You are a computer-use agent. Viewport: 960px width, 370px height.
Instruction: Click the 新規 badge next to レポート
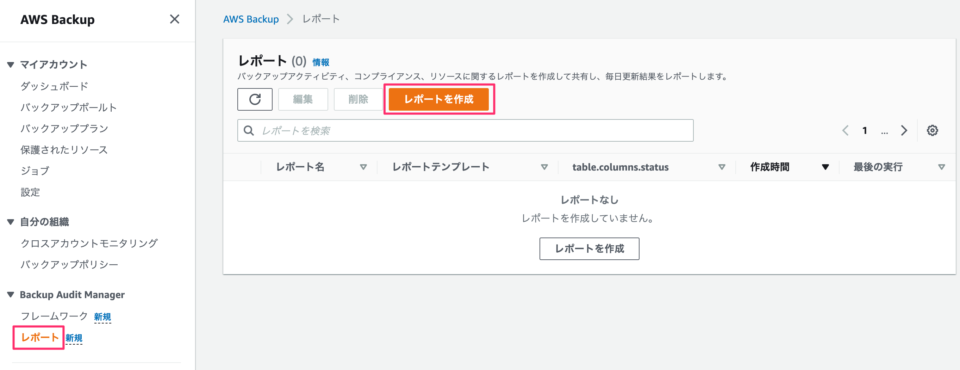pos(74,338)
